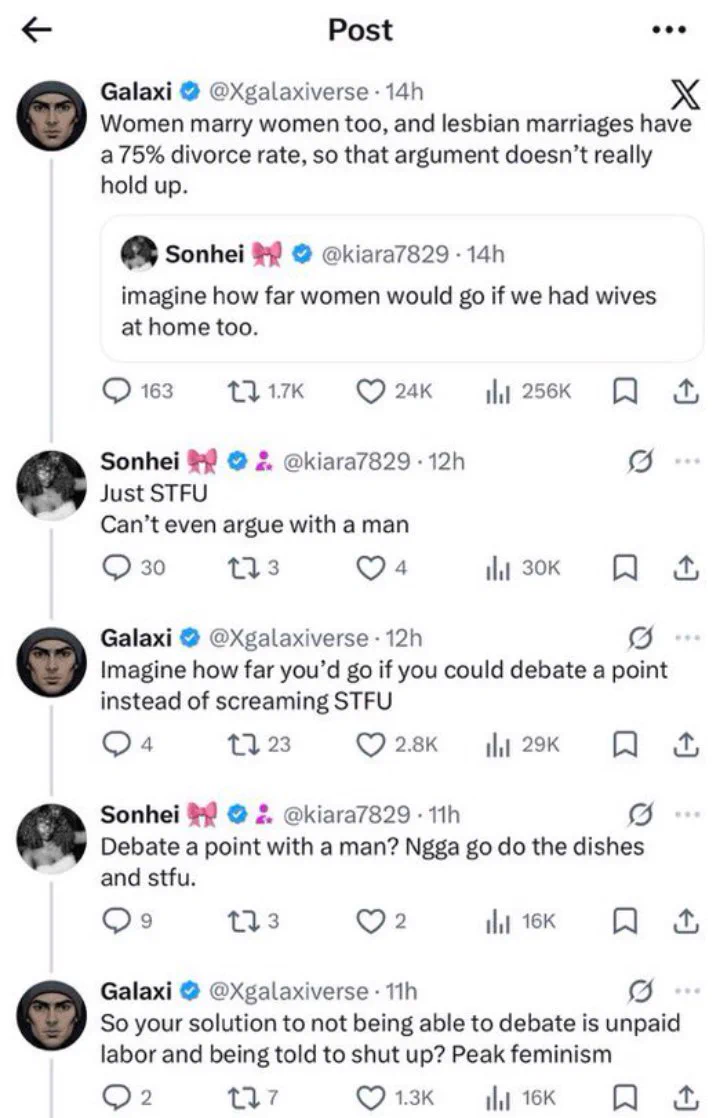This screenshot has height=1118, width=719.
Task: Share Galaxi's main post
Action: point(685,391)
